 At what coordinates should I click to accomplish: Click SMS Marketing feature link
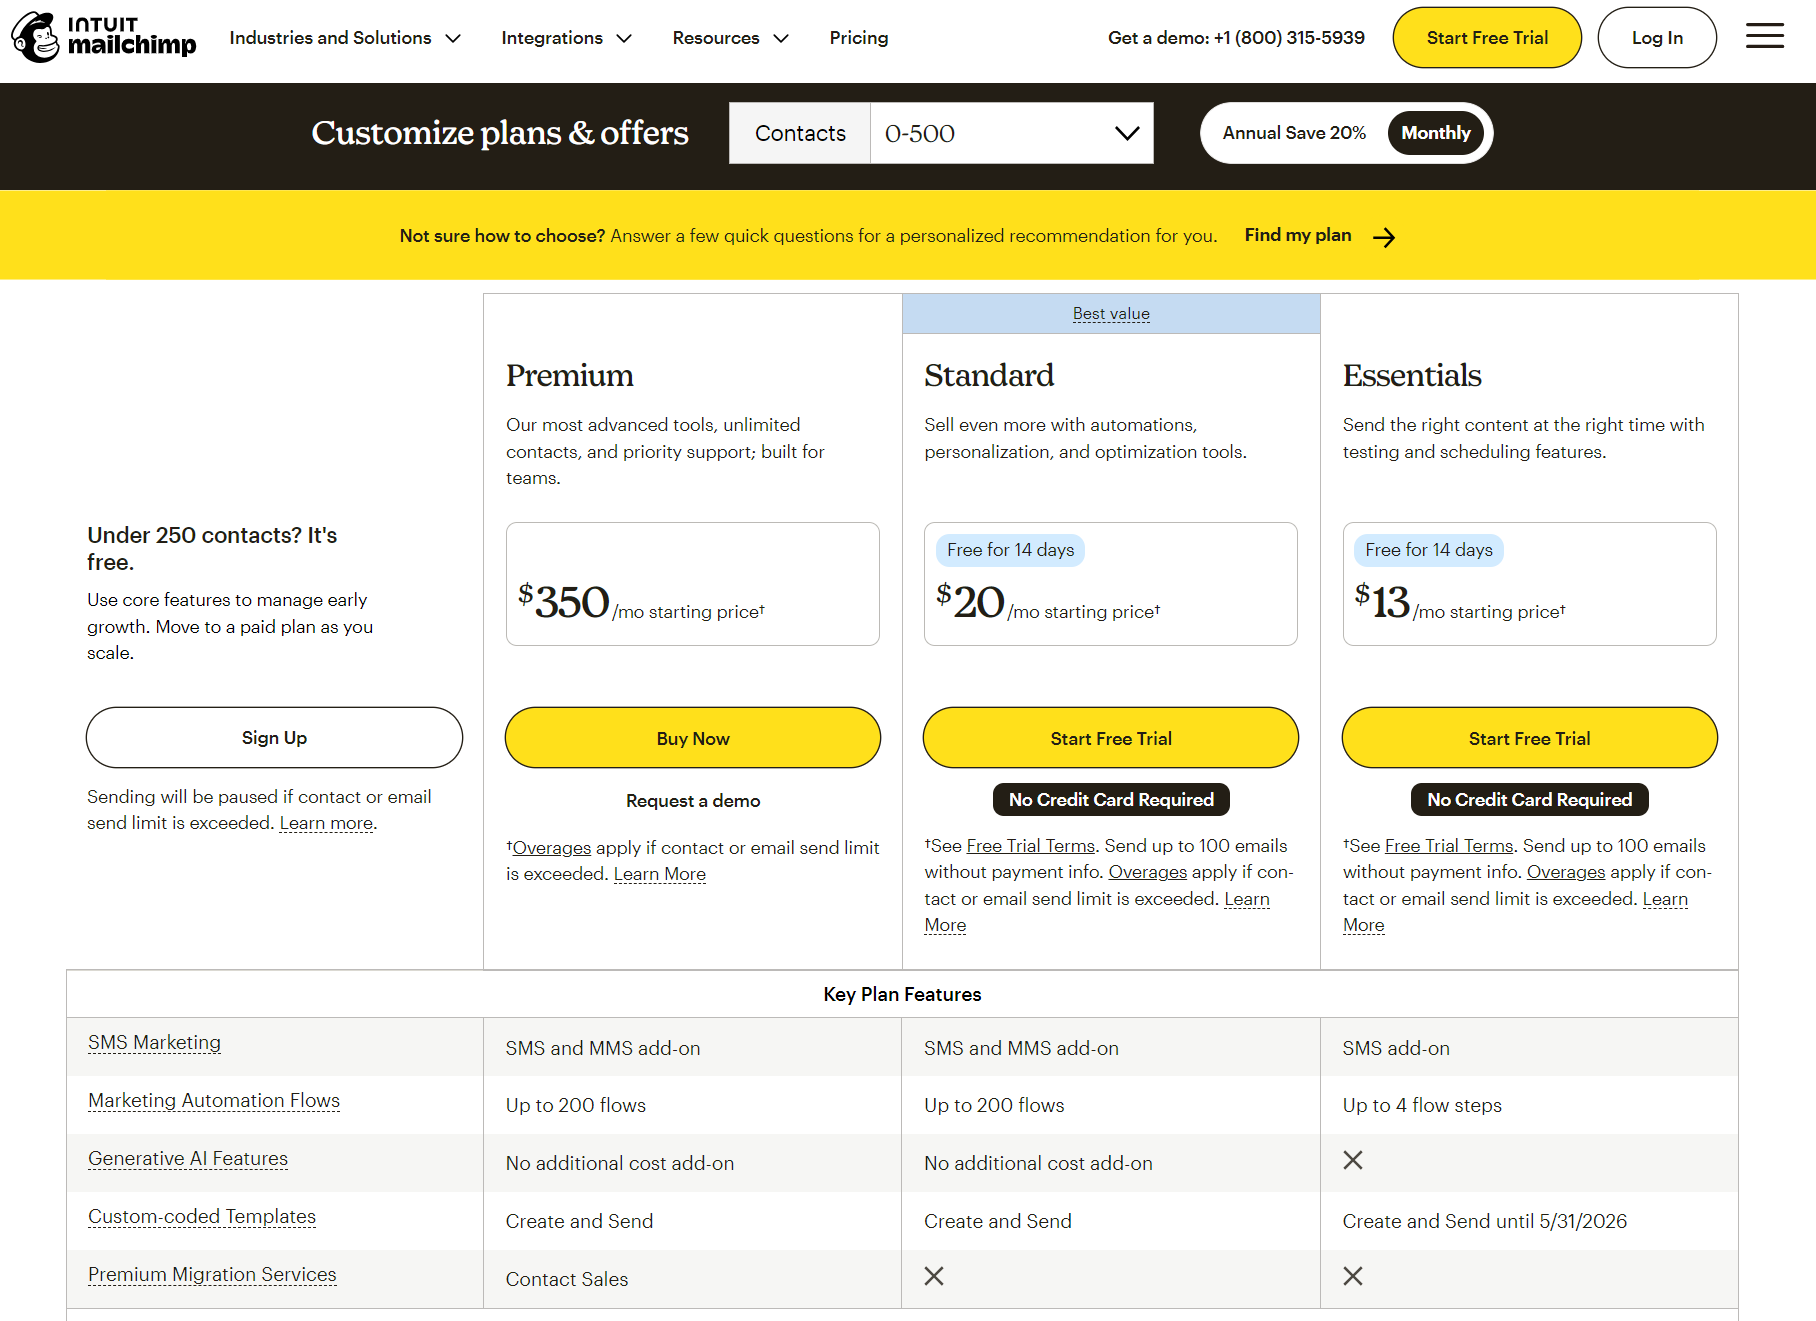pyautogui.click(x=155, y=1043)
